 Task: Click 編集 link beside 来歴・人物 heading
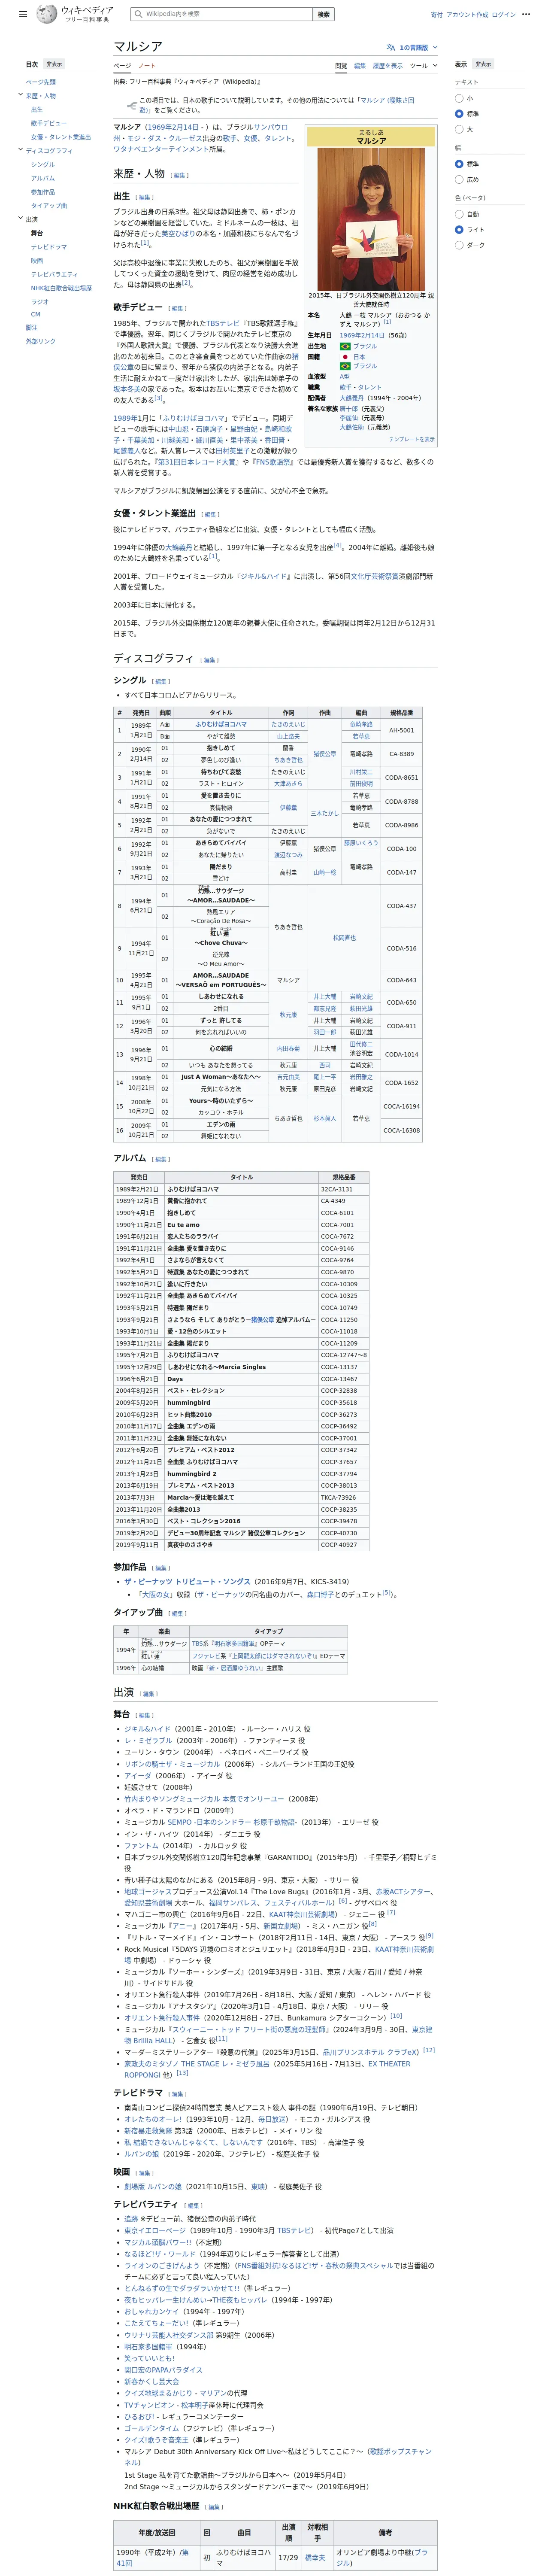(x=180, y=175)
